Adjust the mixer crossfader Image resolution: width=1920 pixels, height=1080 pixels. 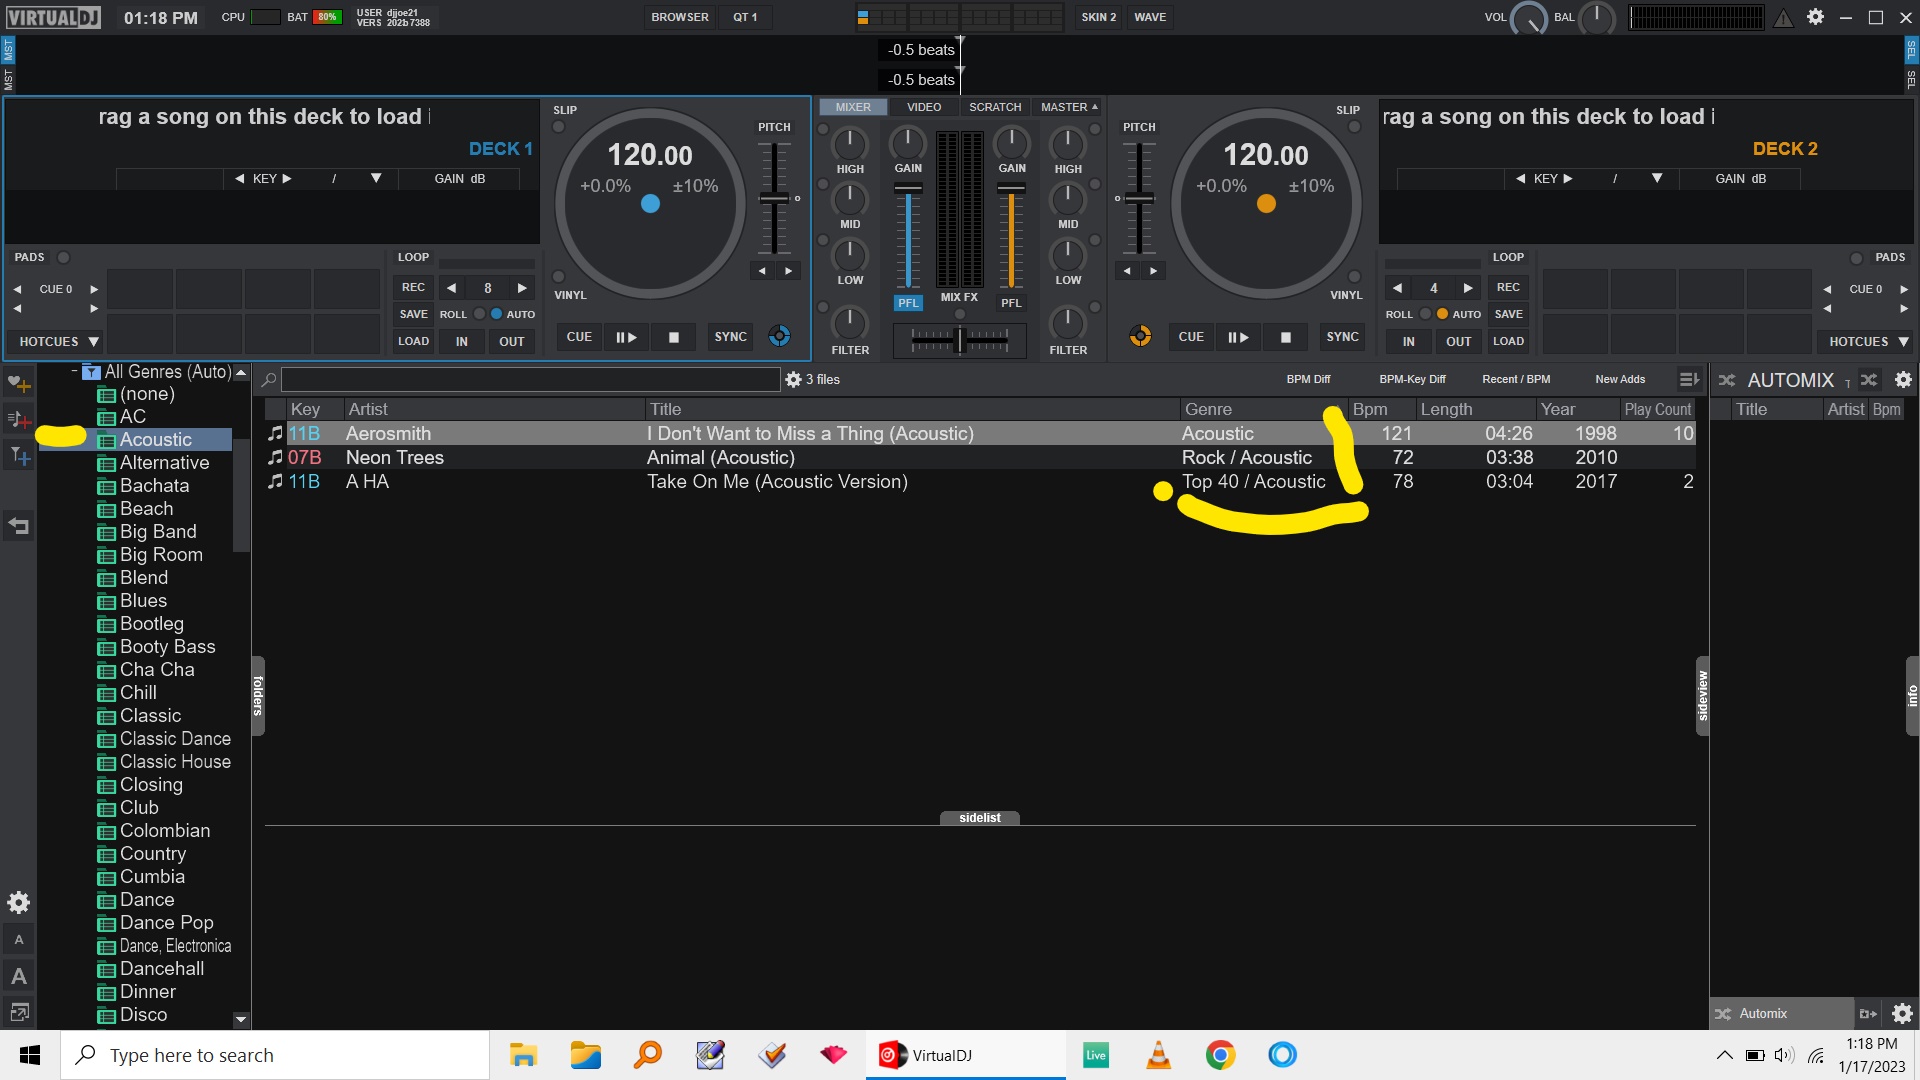point(960,341)
